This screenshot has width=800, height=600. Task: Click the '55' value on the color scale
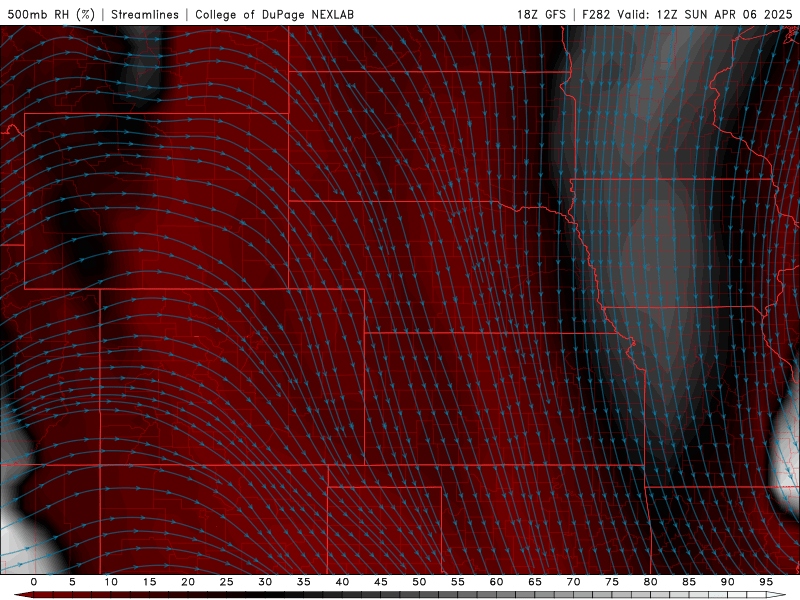pyautogui.click(x=458, y=582)
